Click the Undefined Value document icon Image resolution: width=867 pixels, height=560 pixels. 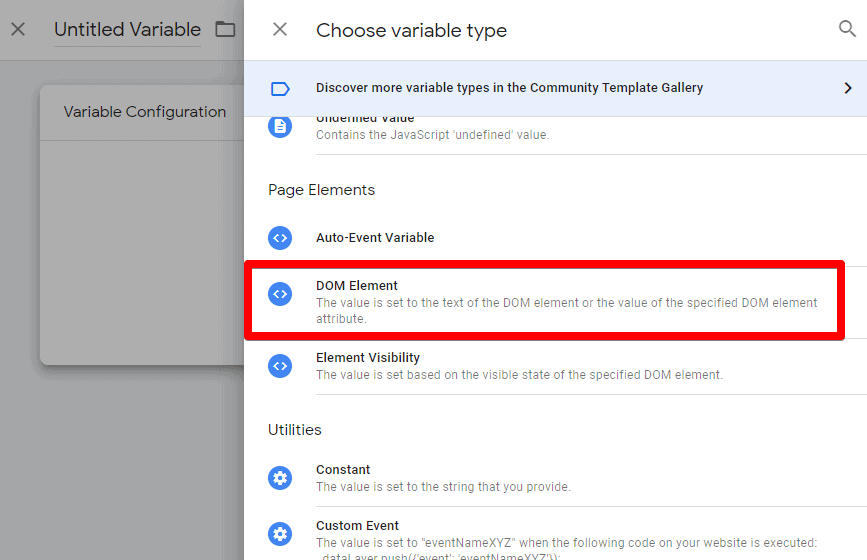[280, 127]
